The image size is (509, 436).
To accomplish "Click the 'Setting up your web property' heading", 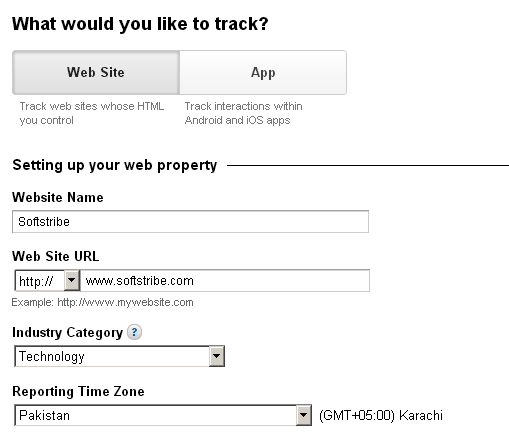I will pos(115,165).
